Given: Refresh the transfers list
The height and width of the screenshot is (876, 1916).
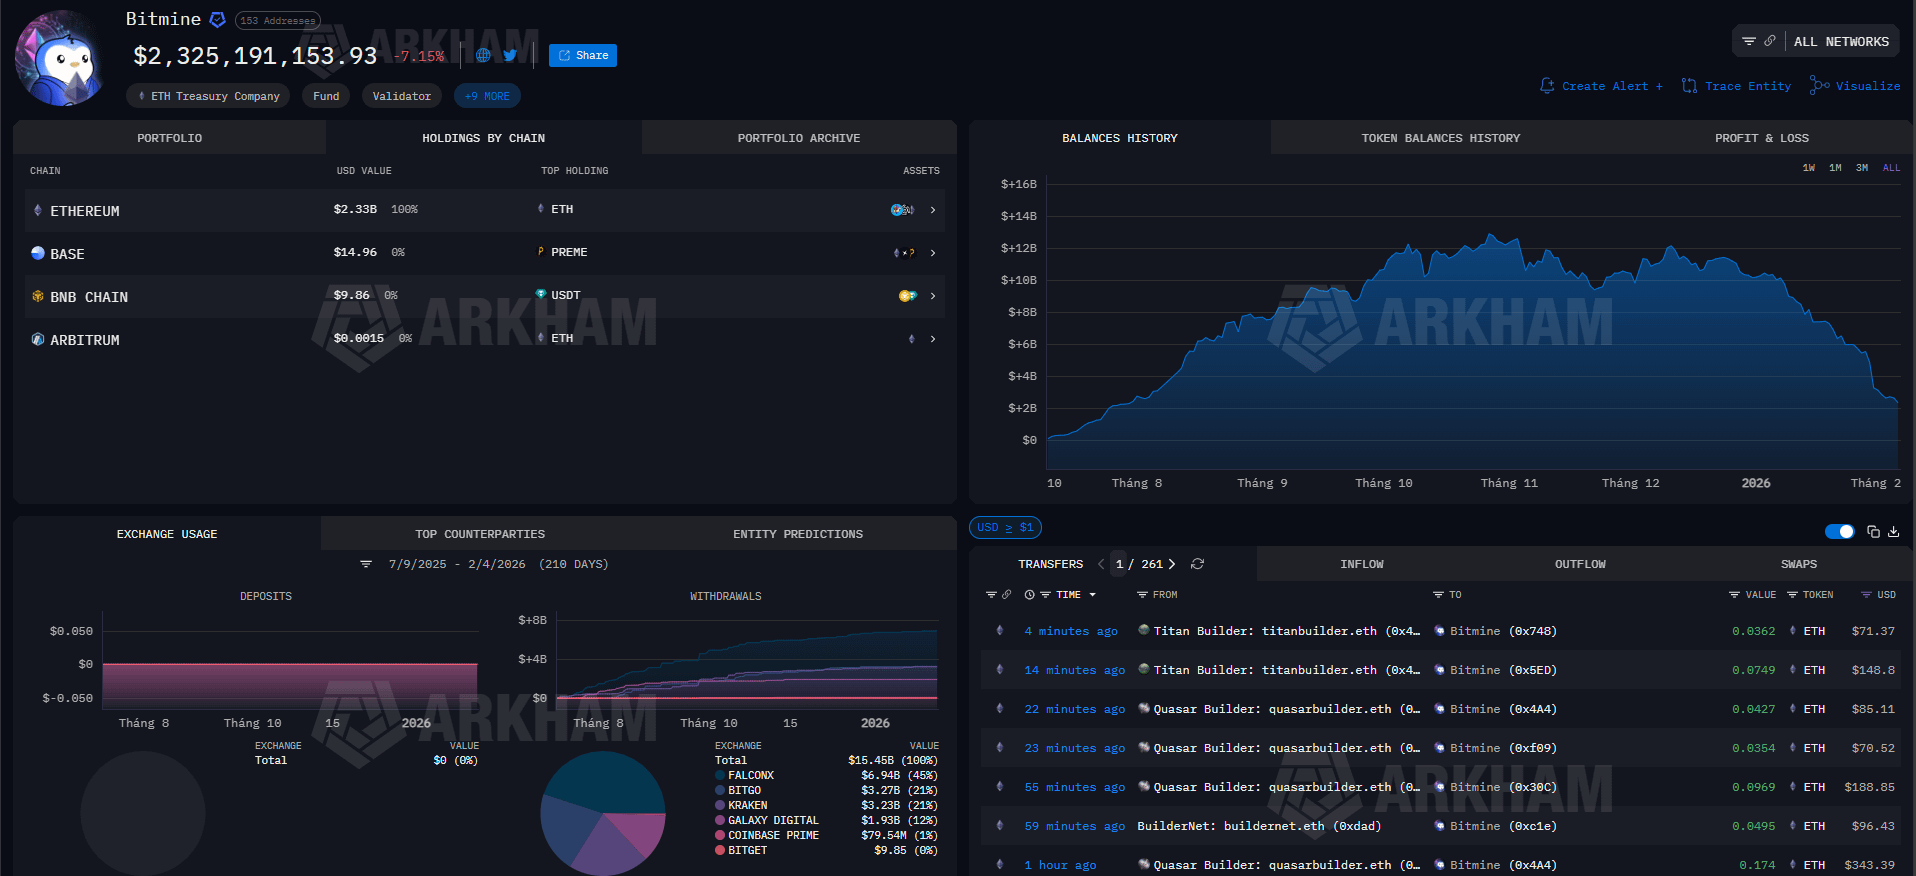Looking at the screenshot, I should (1197, 564).
